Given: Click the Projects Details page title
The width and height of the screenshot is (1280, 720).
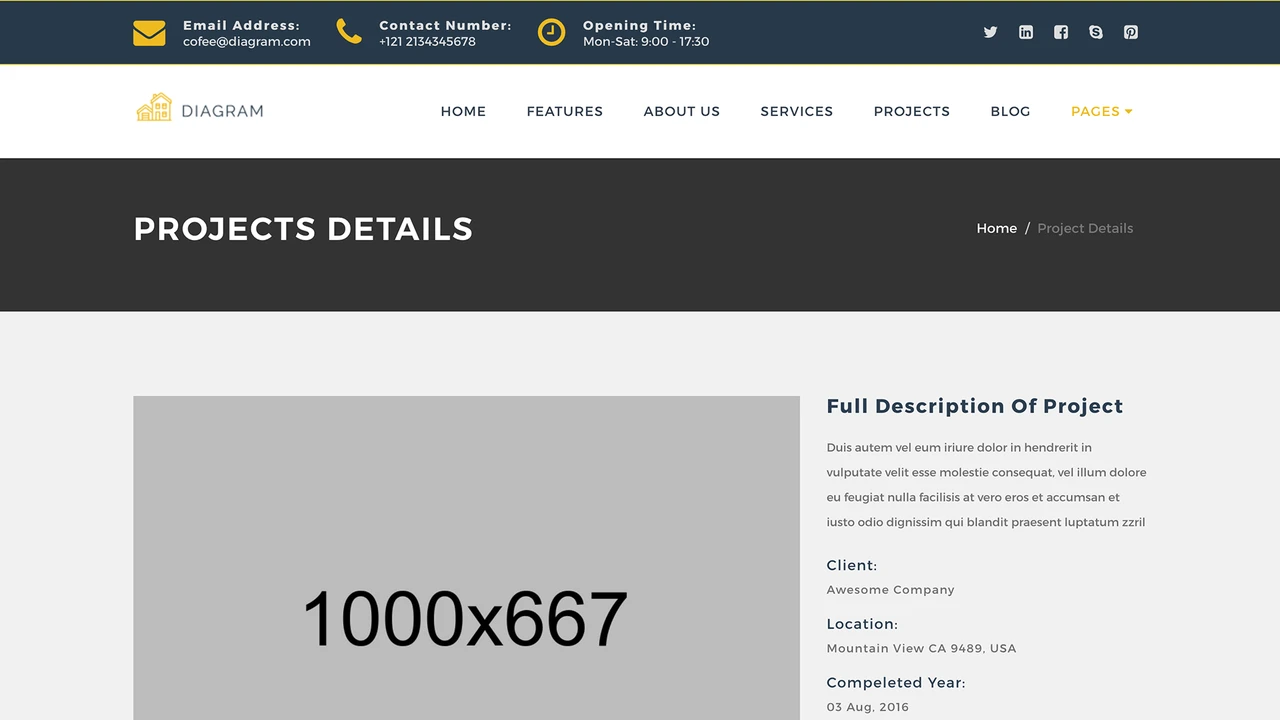Looking at the screenshot, I should 303,229.
